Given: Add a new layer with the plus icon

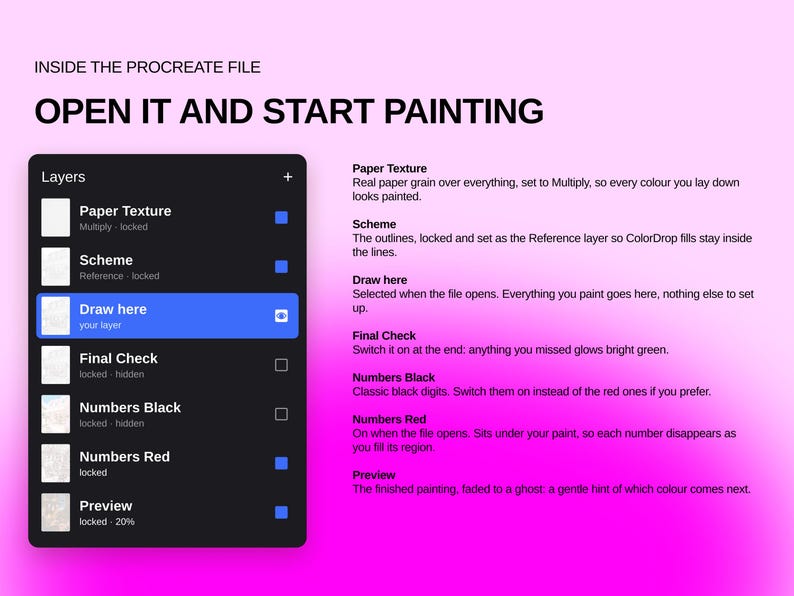Looking at the screenshot, I should 288,177.
